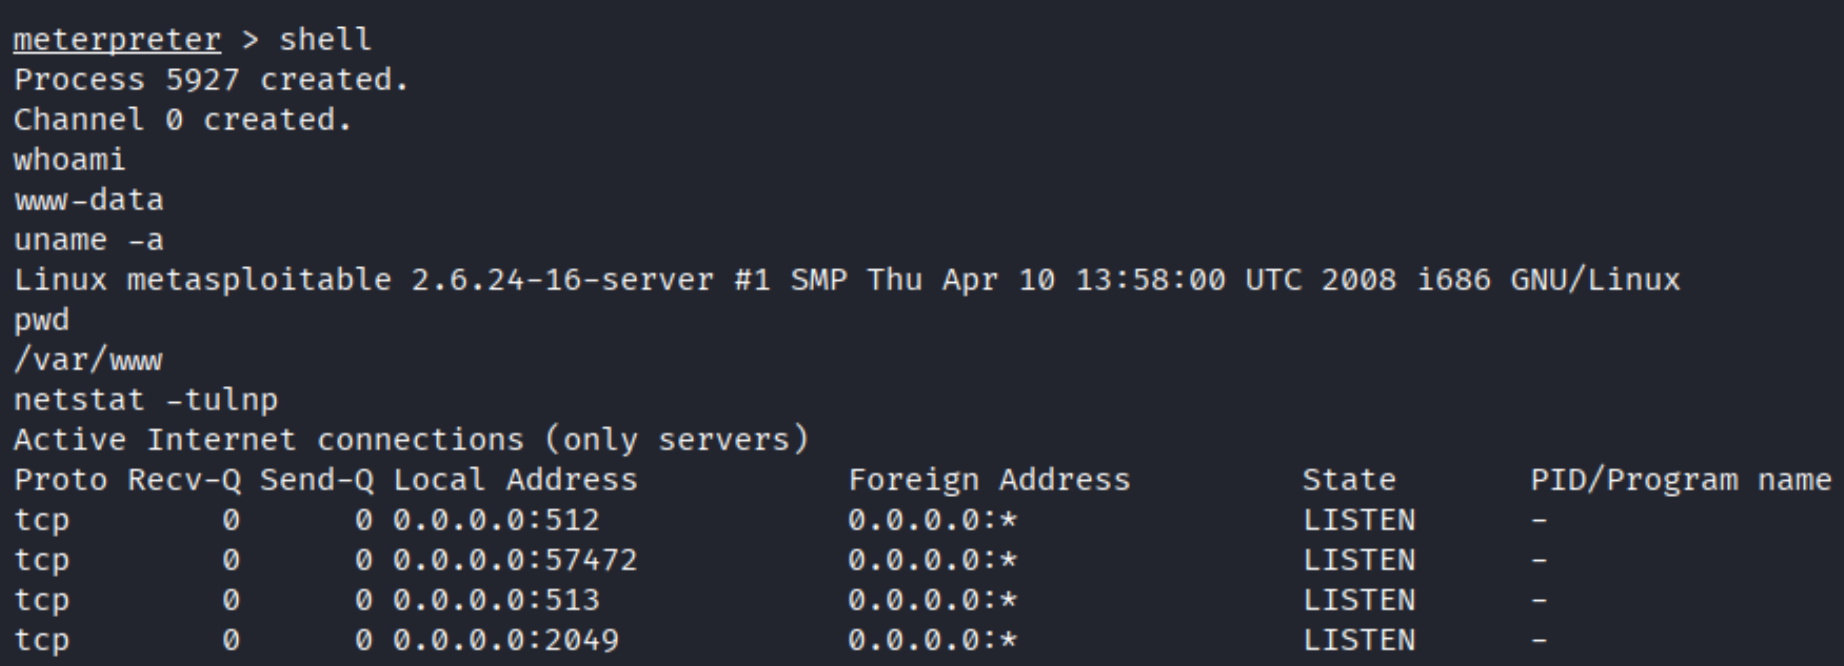The image size is (1844, 666).
Task: Click local address 0.0.0.0:57472
Action: coord(514,560)
